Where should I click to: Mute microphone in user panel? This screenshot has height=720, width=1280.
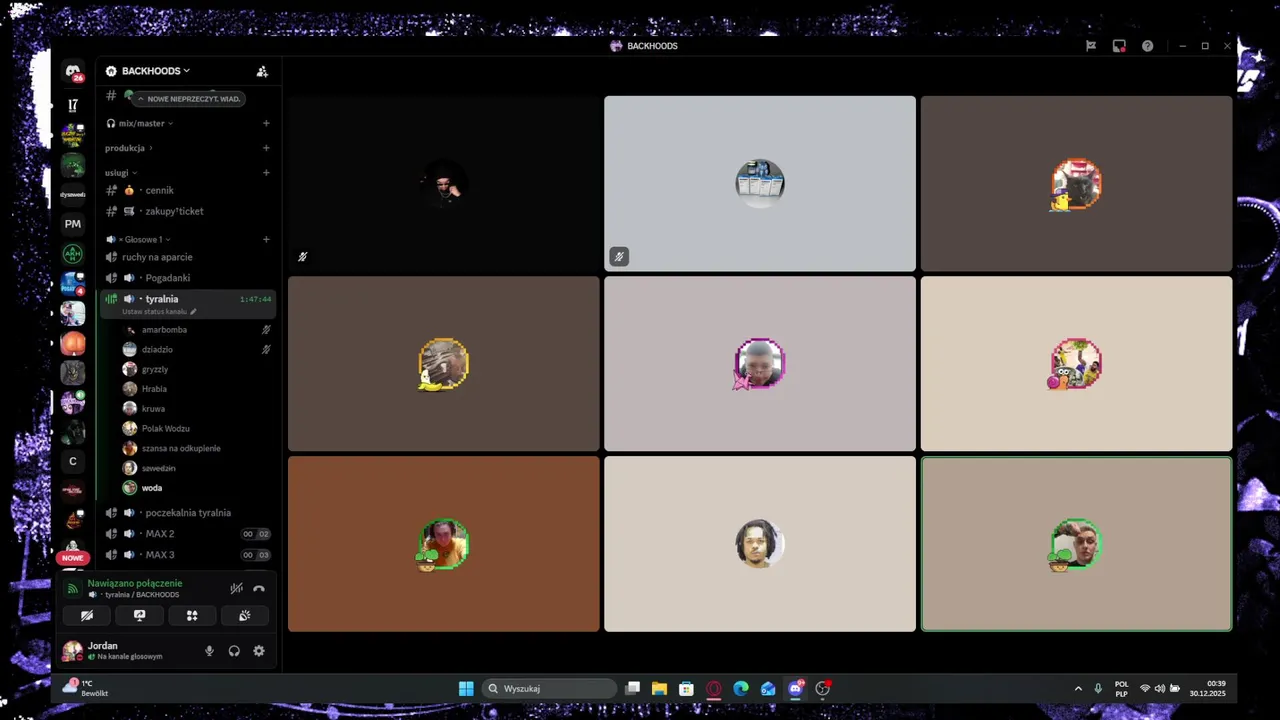(209, 651)
